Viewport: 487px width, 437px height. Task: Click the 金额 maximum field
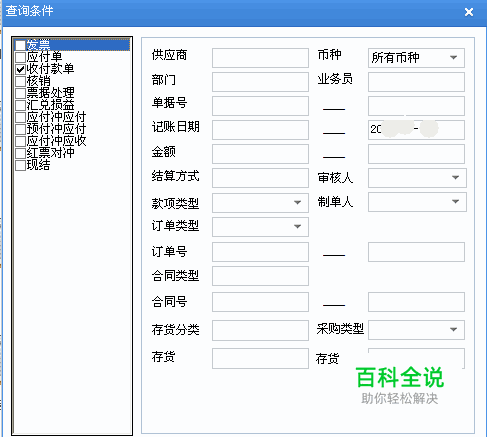(416, 154)
